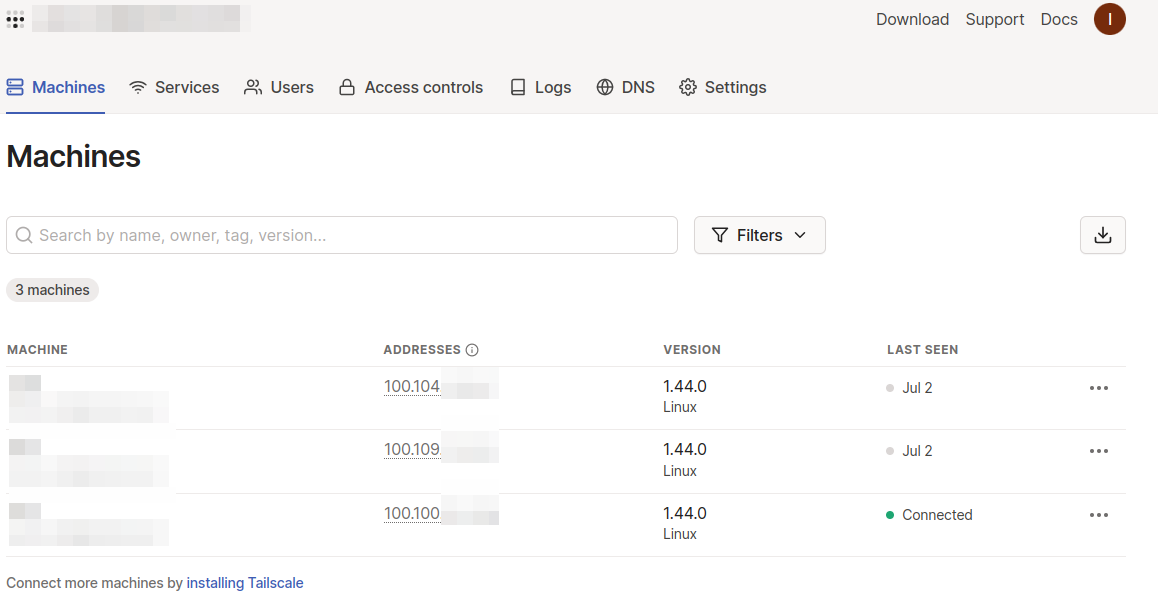This screenshot has width=1158, height=597.
Task: Open options menu for the Connected machine
Action: point(1098,515)
